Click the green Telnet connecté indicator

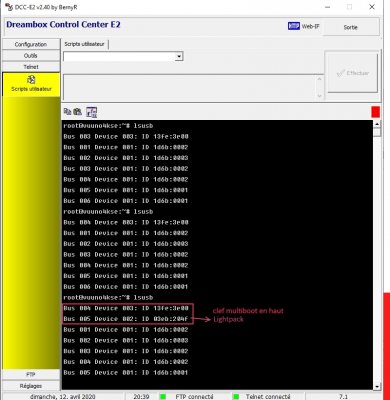(x=236, y=397)
